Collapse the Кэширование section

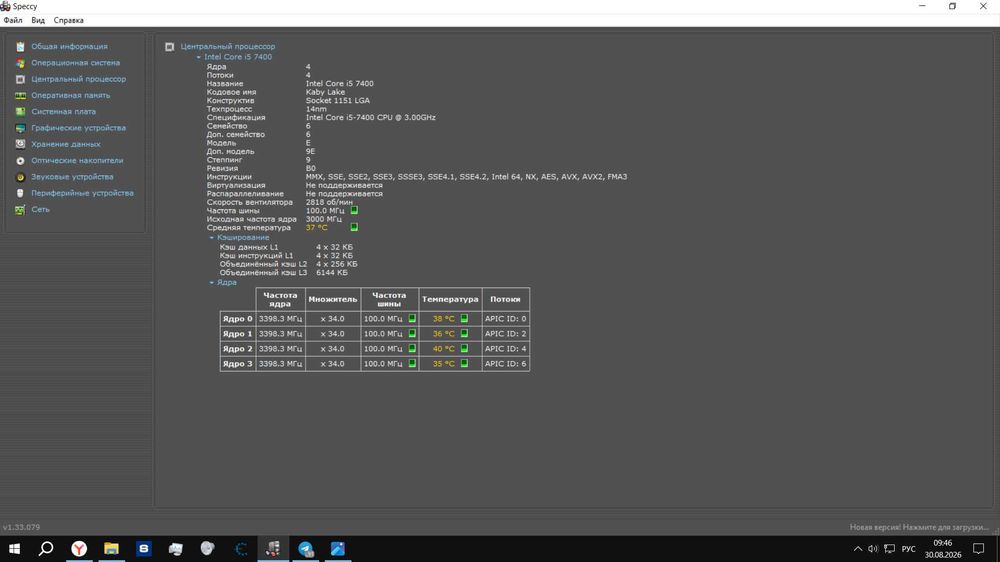pos(212,237)
